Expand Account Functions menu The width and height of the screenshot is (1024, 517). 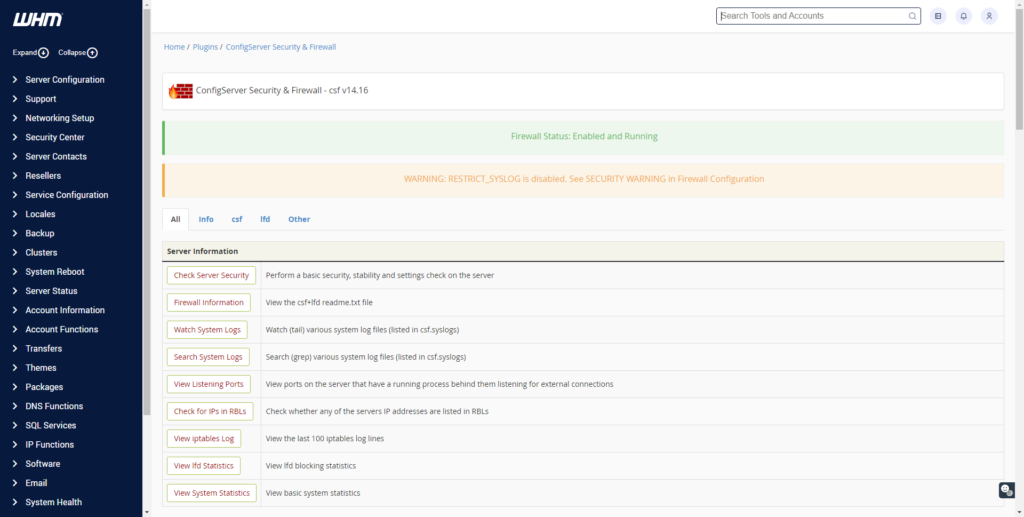[x=61, y=329]
